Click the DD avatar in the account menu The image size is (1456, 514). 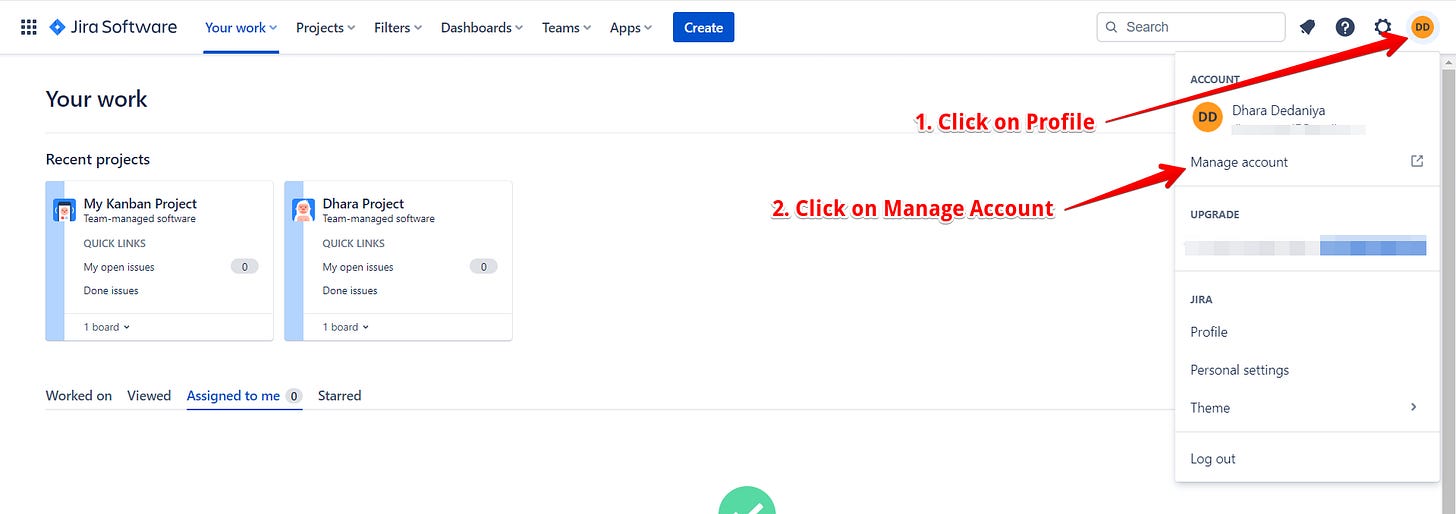tap(1208, 117)
